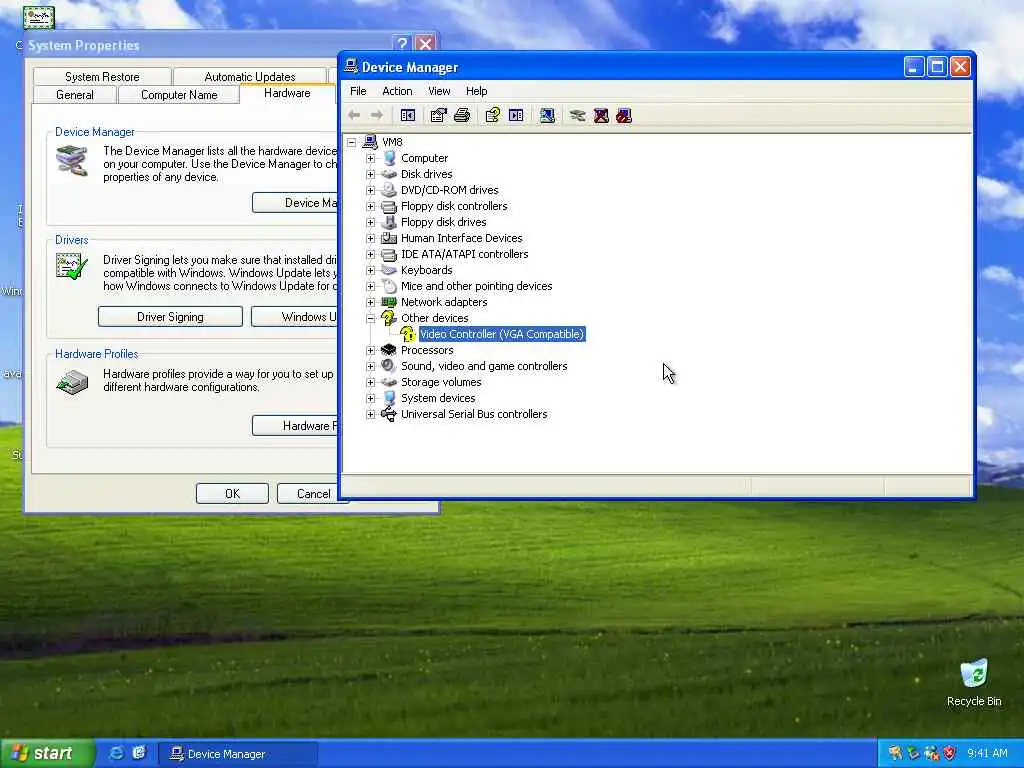1024x768 pixels.
Task: Switch to the General tab in System Properties
Action: pyautogui.click(x=74, y=95)
